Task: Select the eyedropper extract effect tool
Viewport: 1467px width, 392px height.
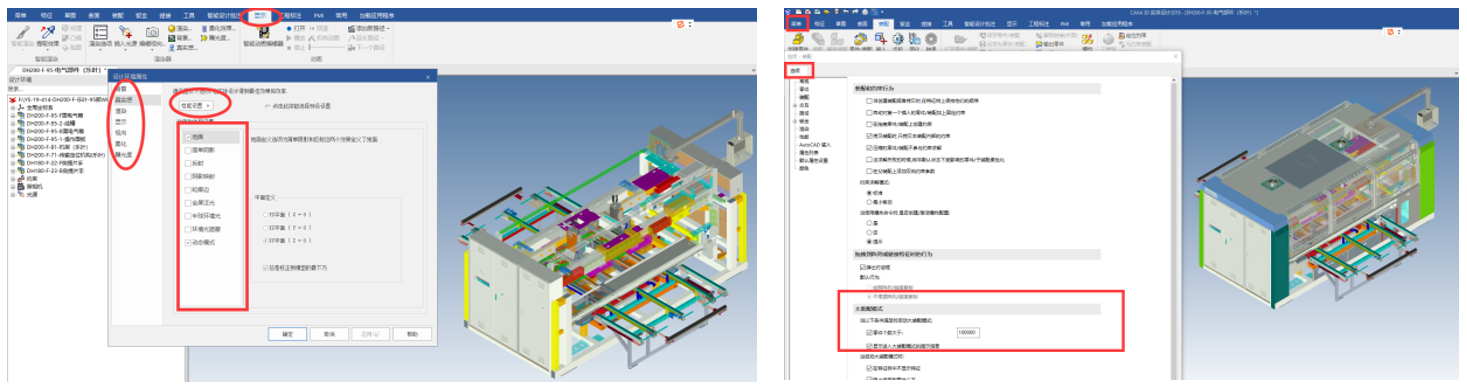Action: click(x=48, y=32)
